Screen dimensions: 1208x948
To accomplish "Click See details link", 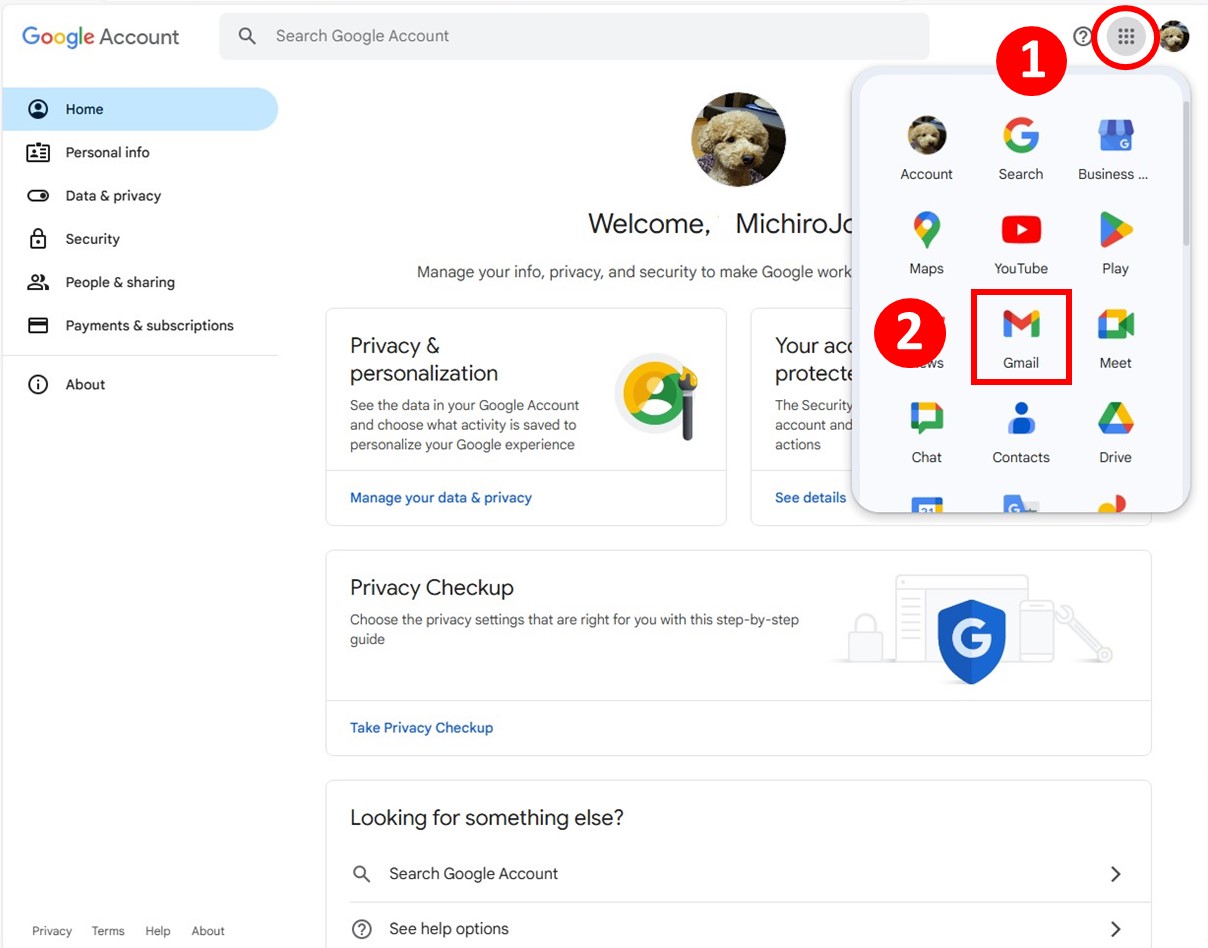I will (810, 498).
